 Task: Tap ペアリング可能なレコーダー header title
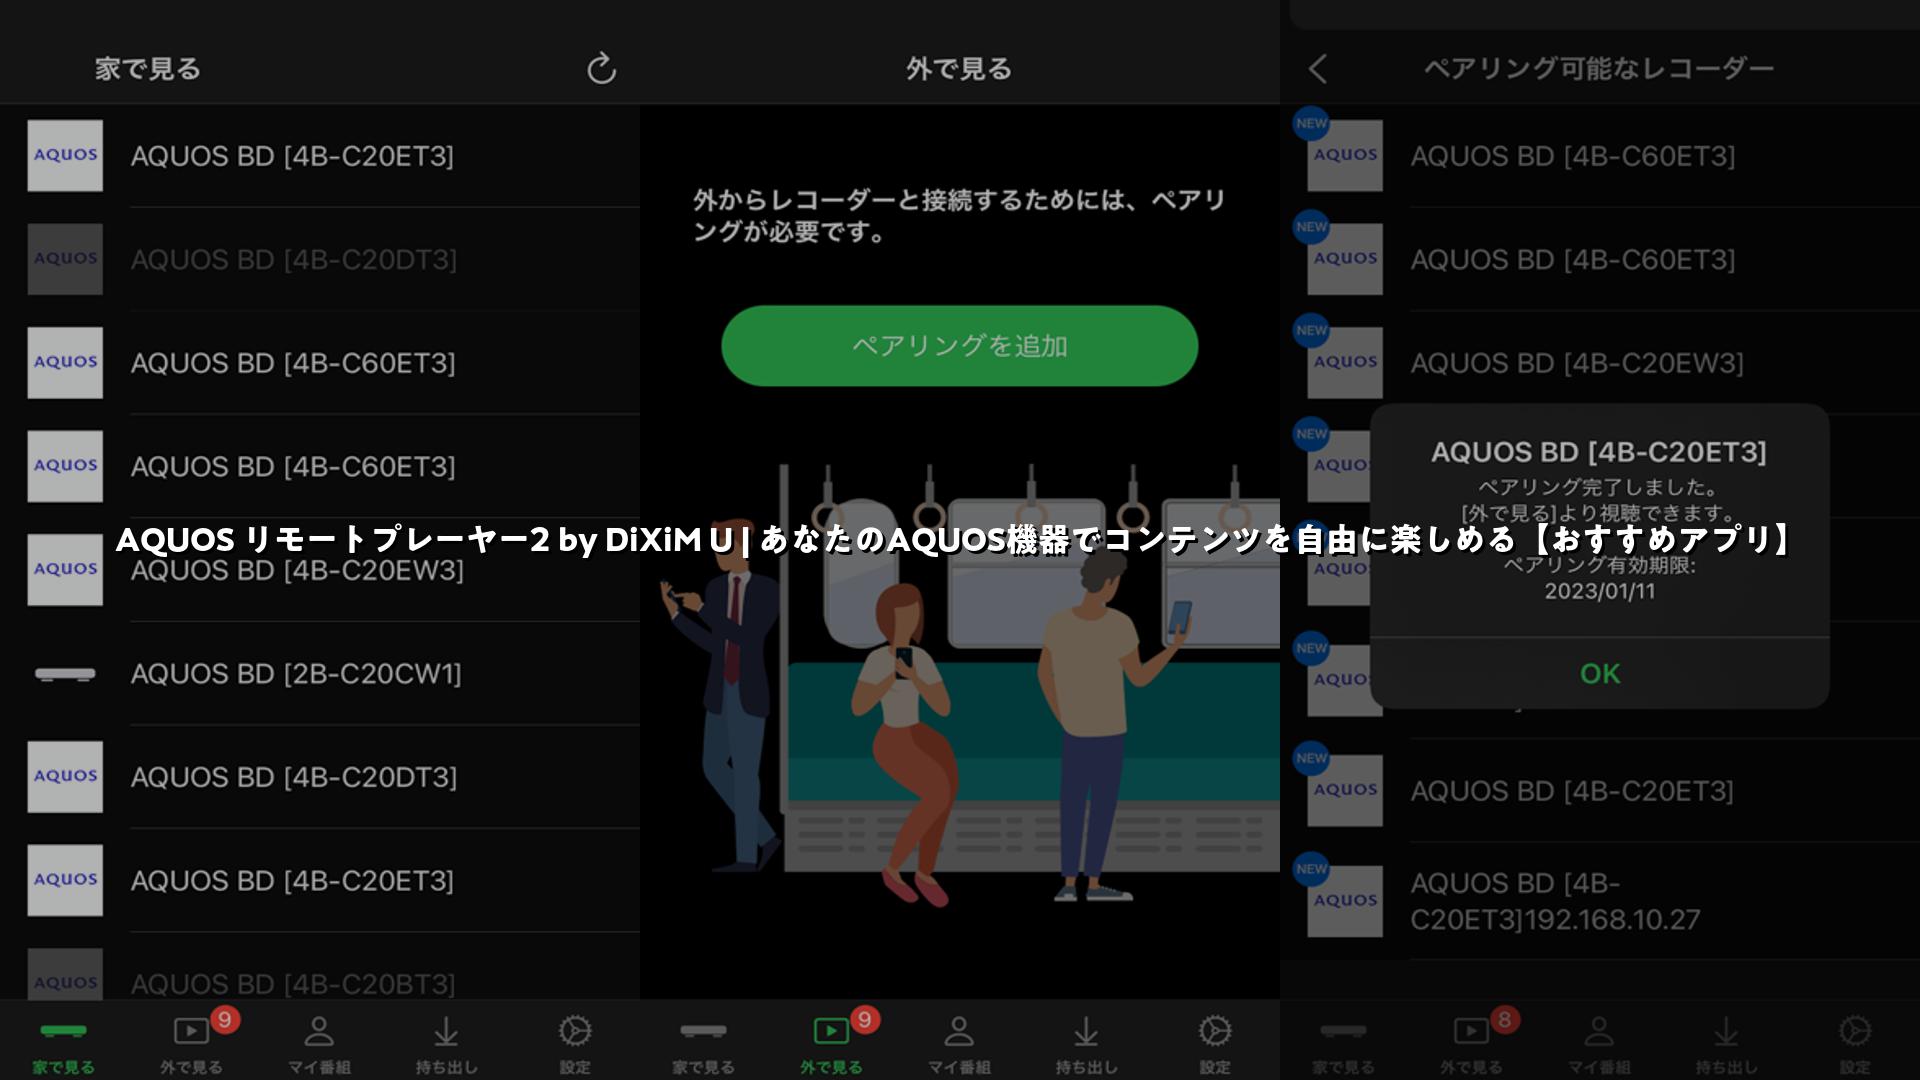pyautogui.click(x=1599, y=68)
